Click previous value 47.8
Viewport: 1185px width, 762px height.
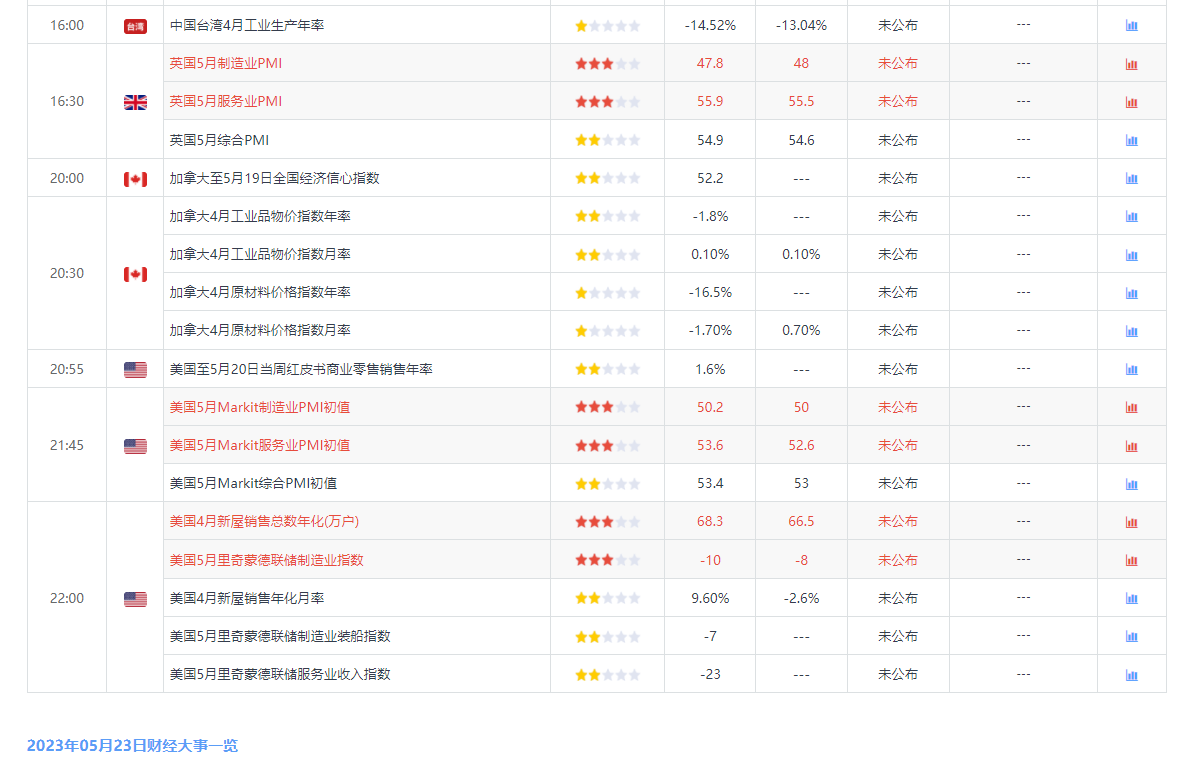(x=710, y=64)
